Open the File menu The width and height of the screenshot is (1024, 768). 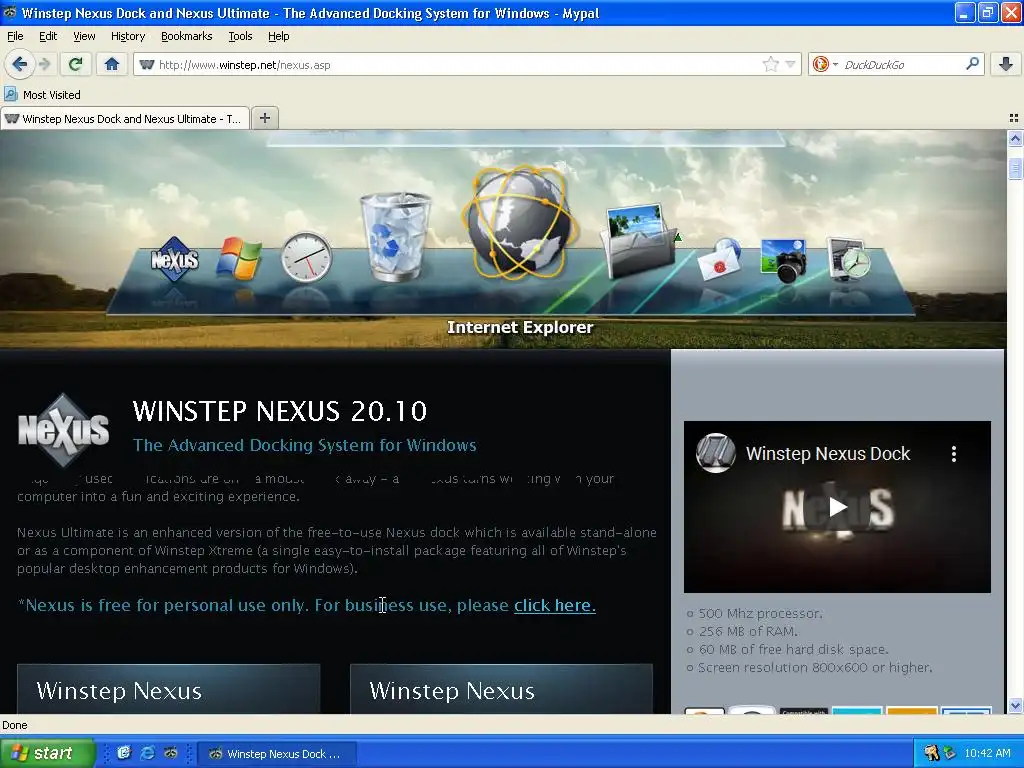(15, 36)
